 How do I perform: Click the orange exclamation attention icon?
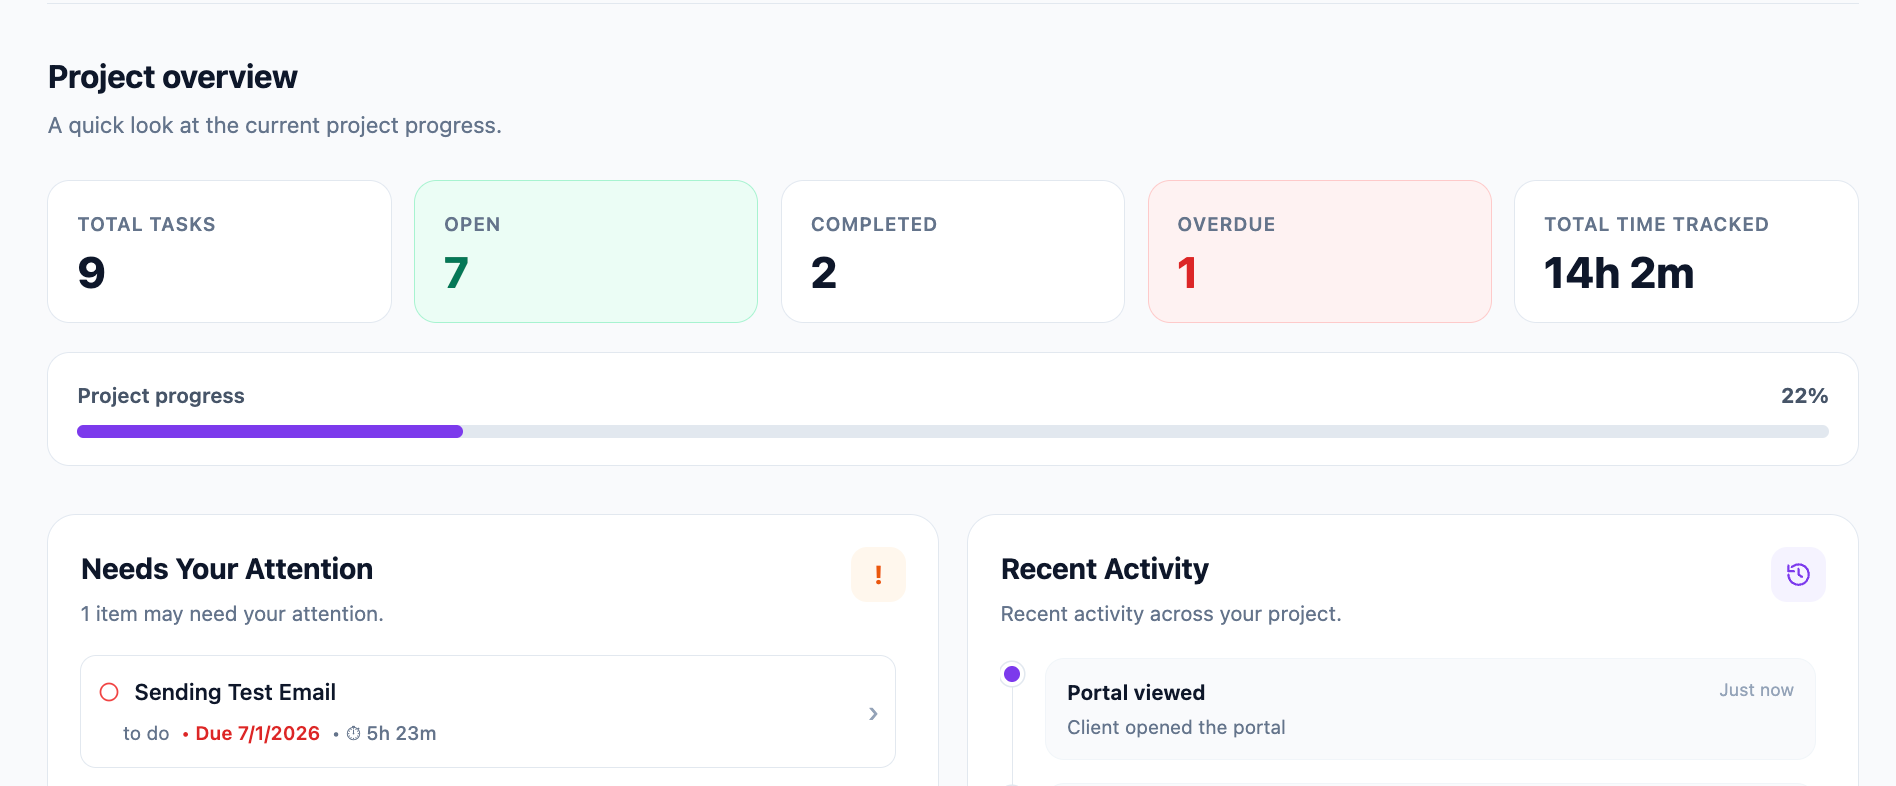pyautogui.click(x=878, y=575)
